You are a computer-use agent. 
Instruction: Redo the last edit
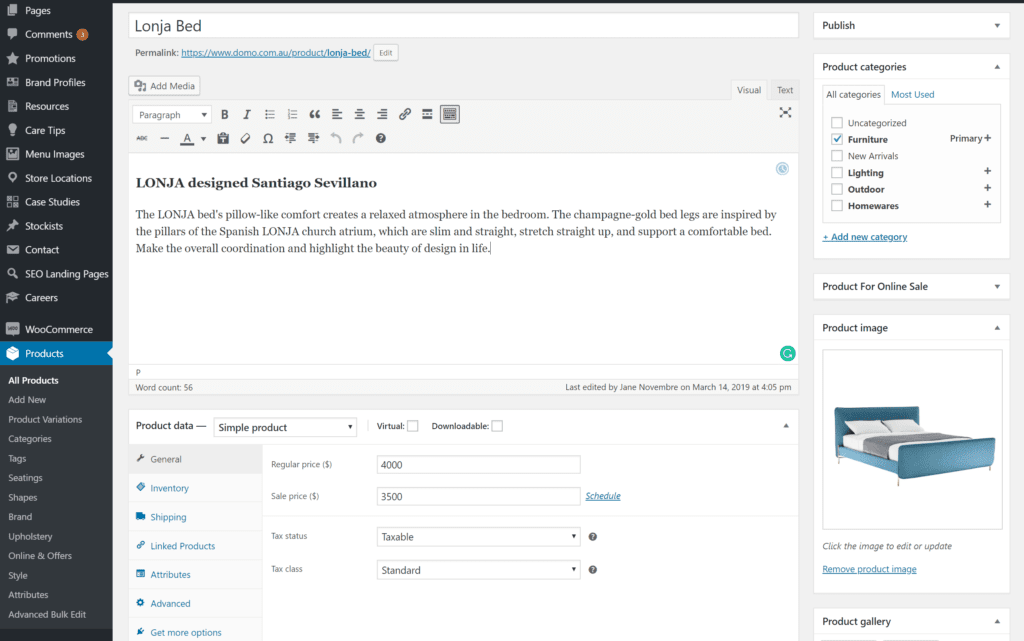tap(358, 138)
